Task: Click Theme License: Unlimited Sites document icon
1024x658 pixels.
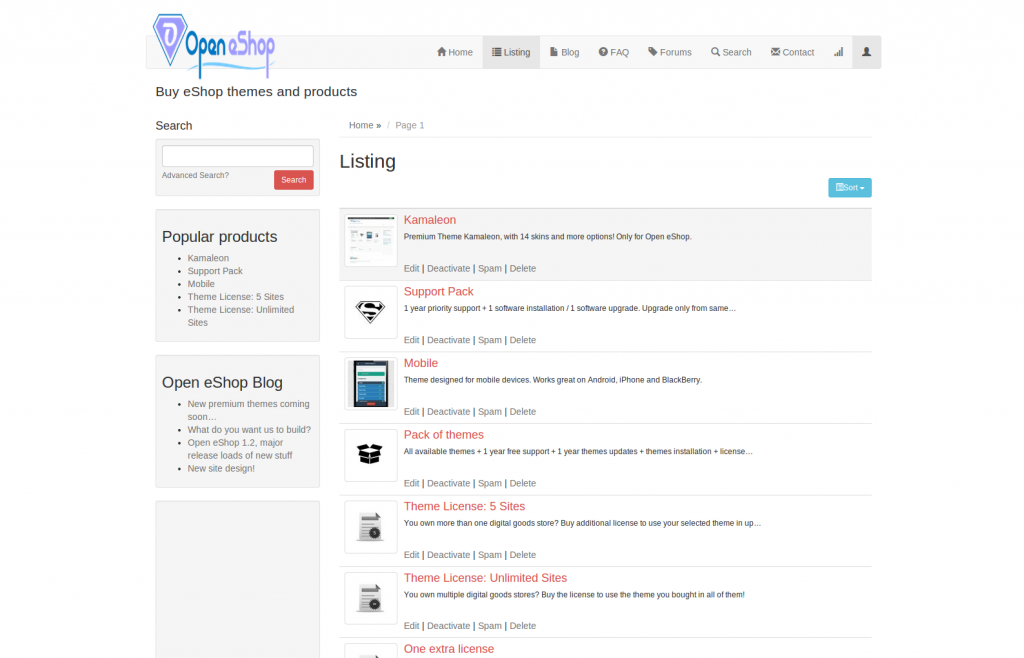Action: [371, 598]
